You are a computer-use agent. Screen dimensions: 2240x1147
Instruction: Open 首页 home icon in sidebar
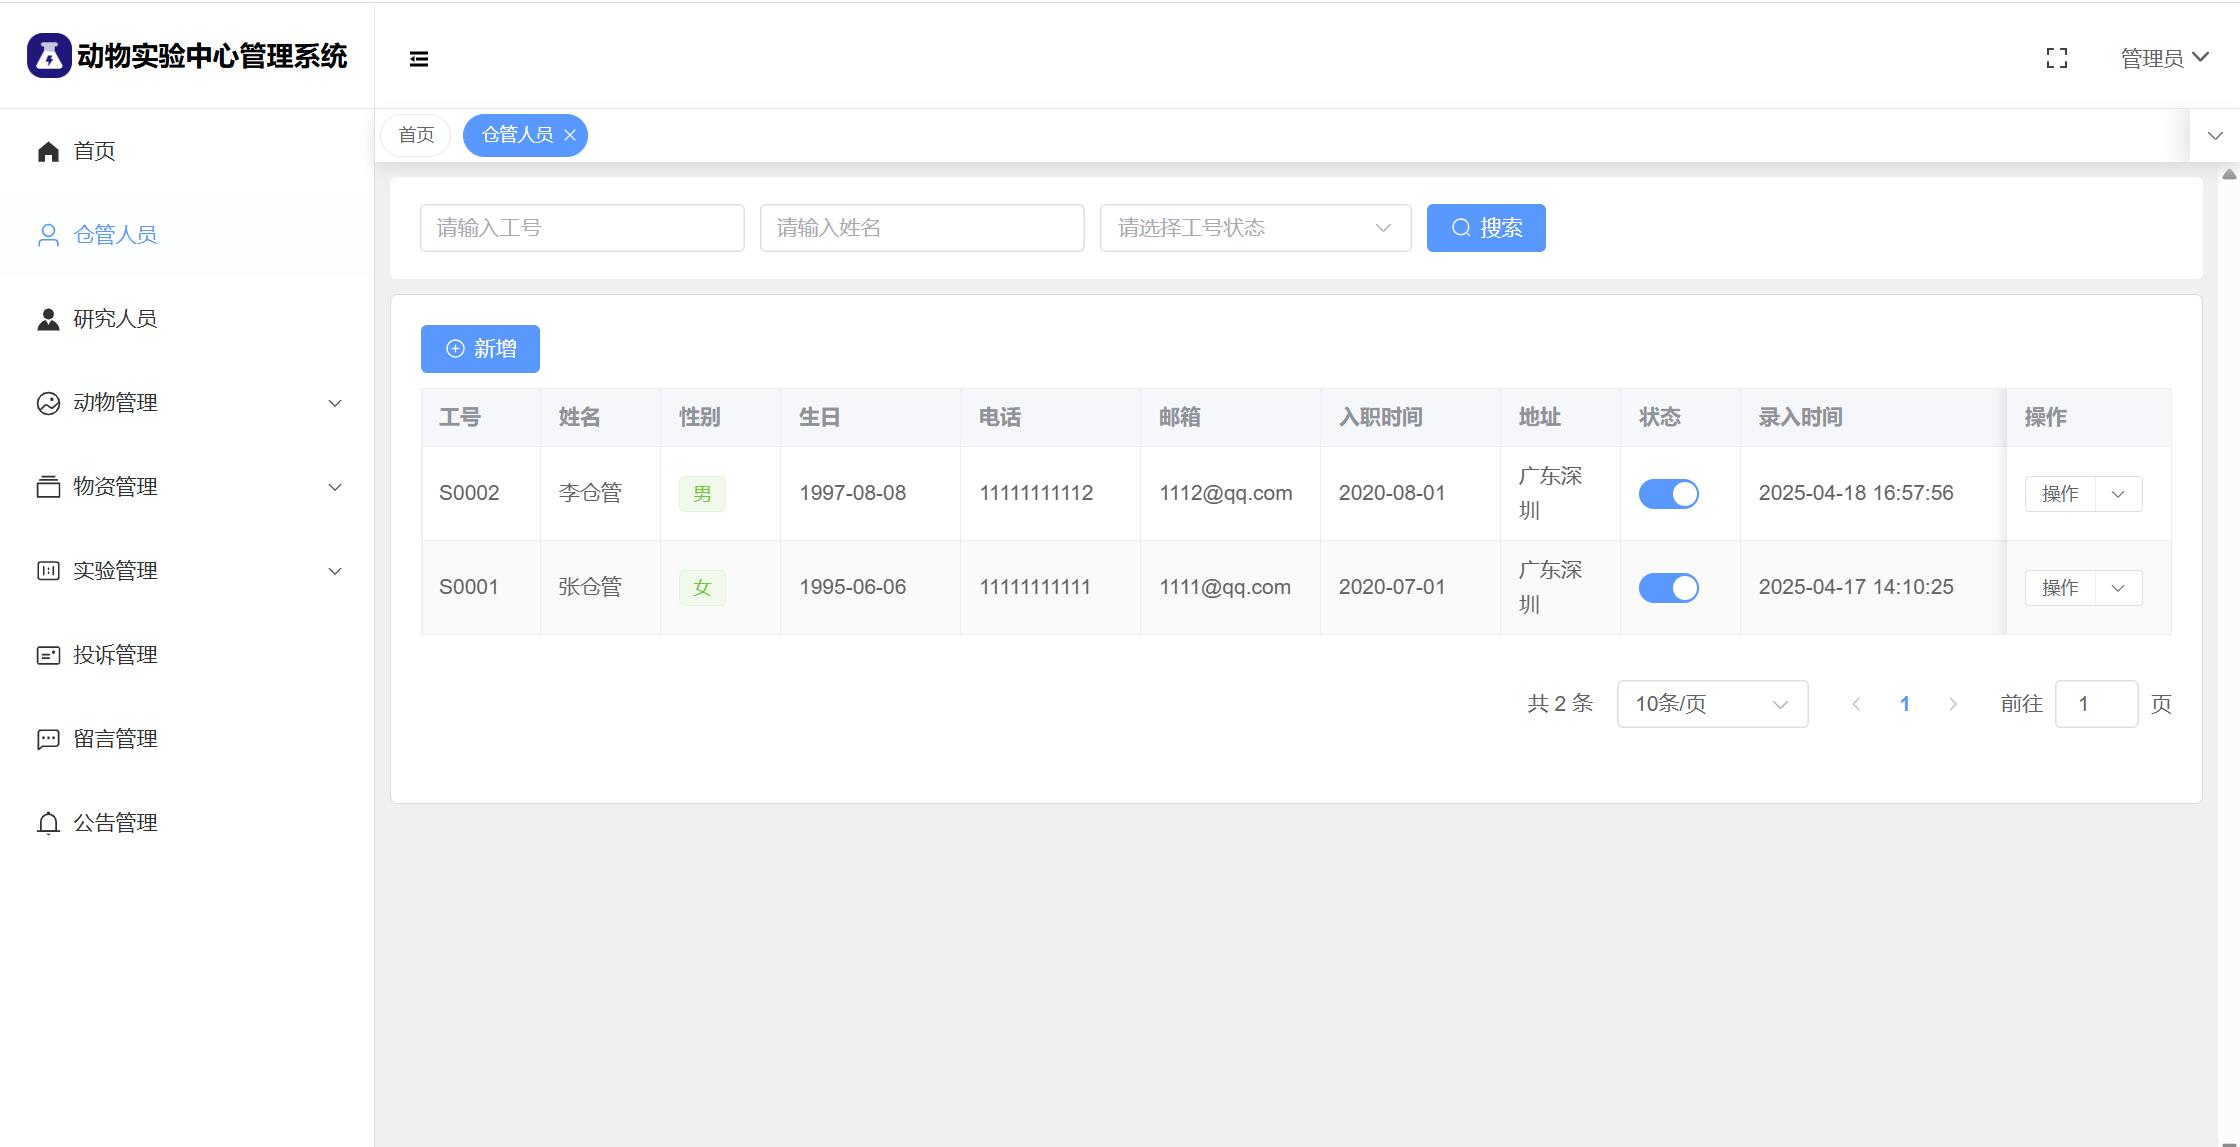point(48,151)
